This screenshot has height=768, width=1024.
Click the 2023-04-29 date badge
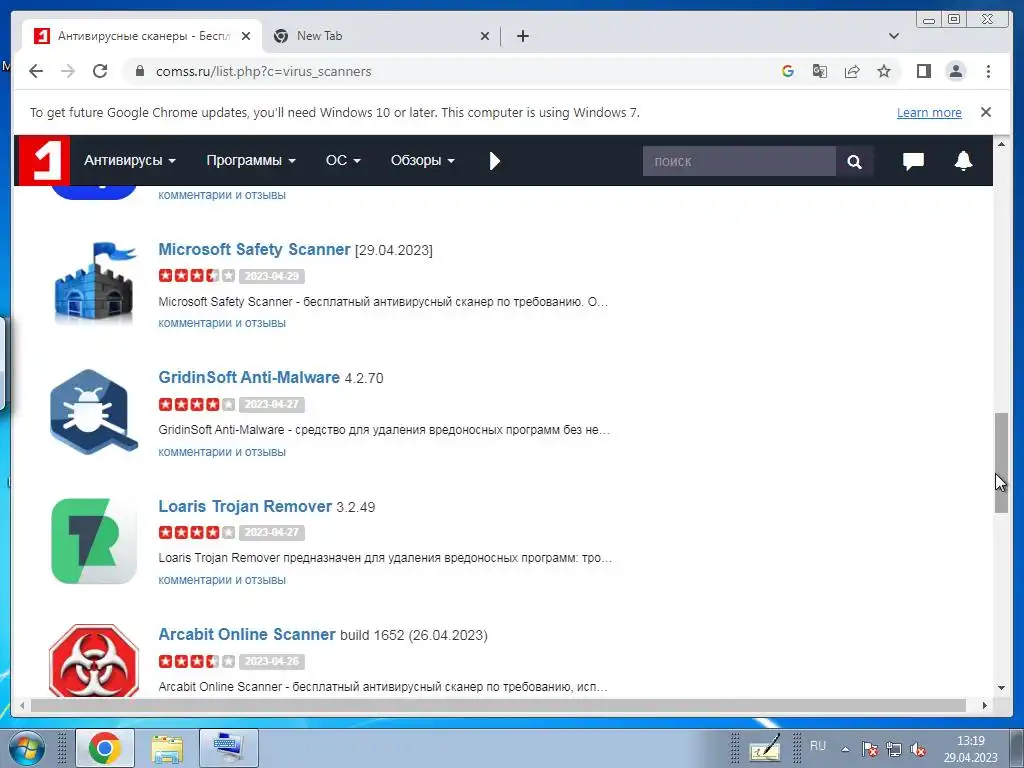(x=272, y=276)
